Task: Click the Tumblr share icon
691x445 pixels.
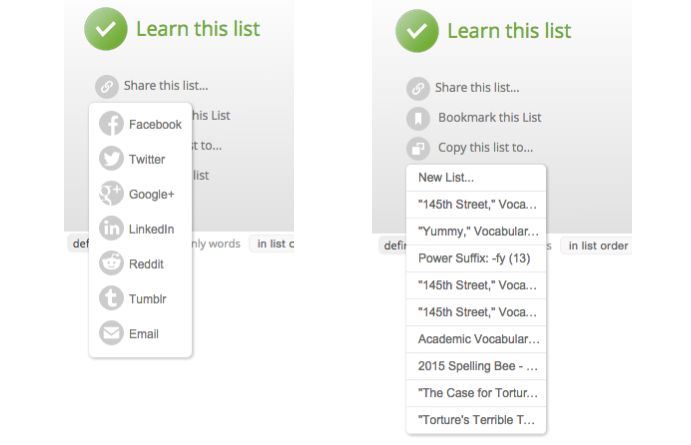Action: (x=111, y=299)
